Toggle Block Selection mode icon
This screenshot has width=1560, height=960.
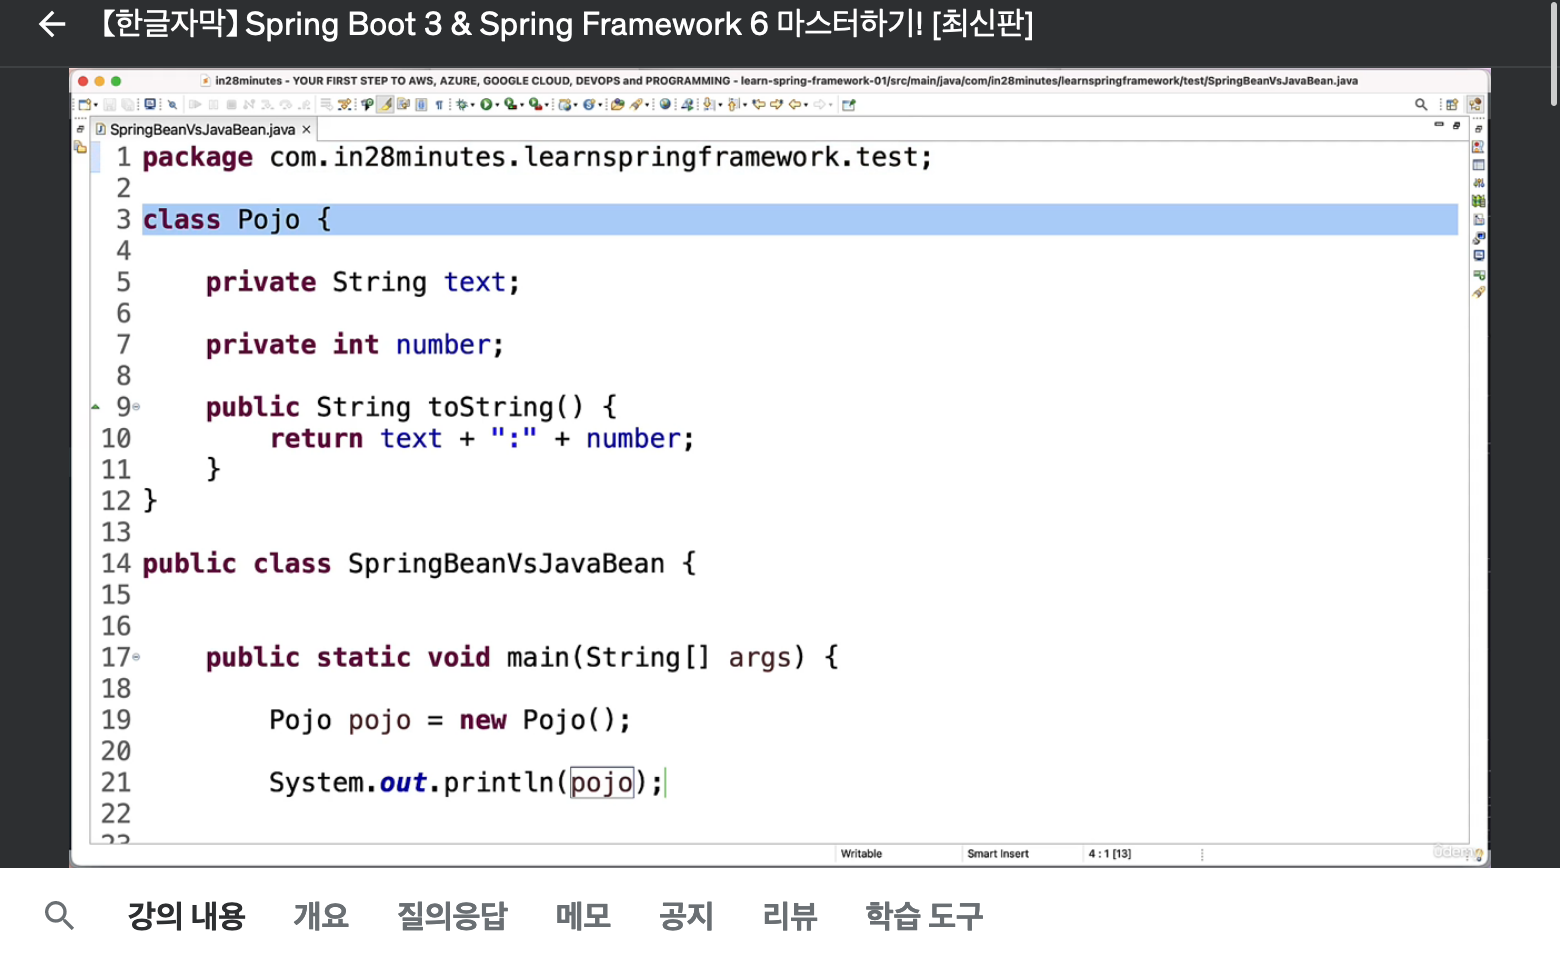(421, 104)
